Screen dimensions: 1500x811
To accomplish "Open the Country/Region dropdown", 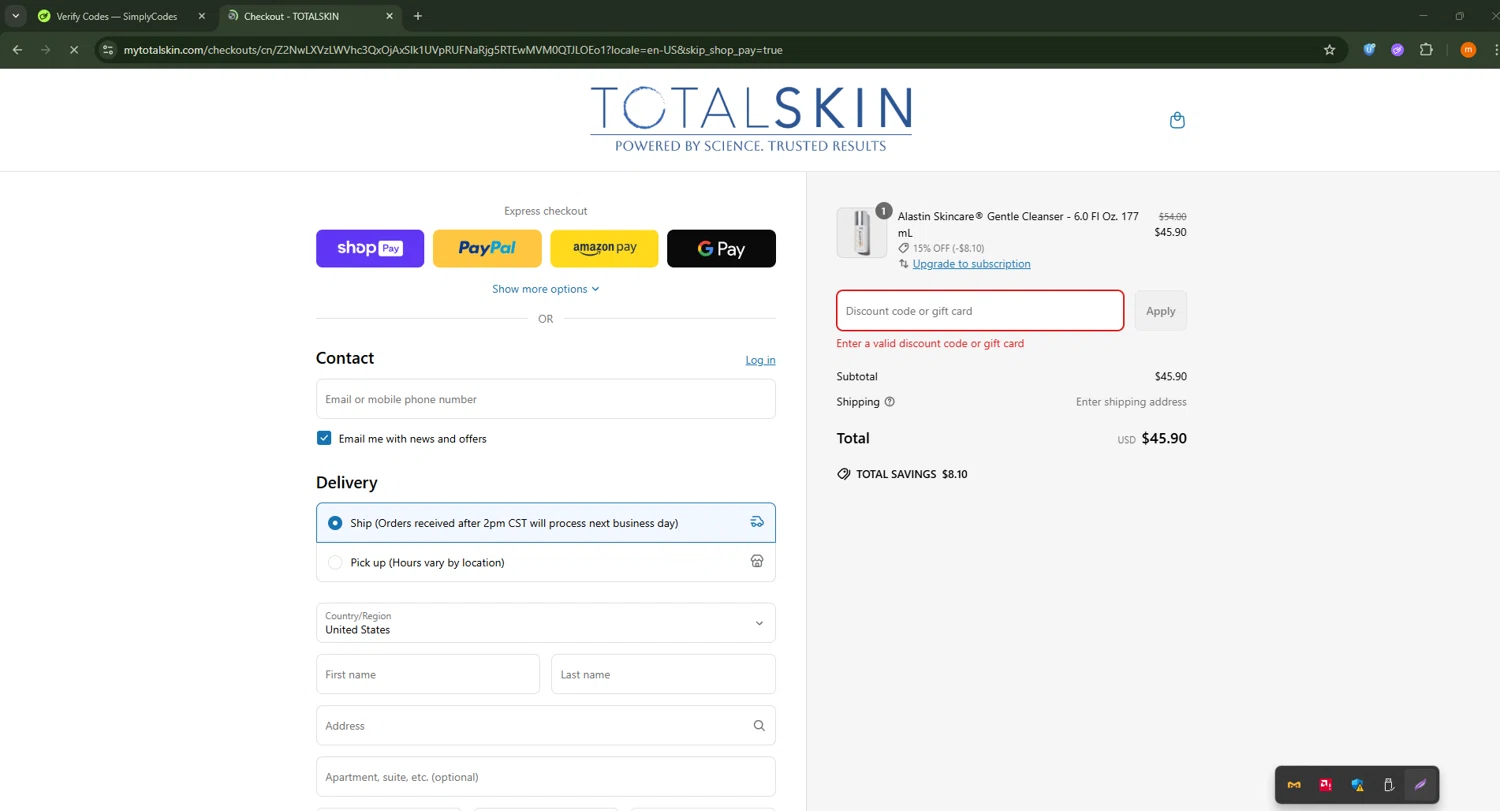I will tap(546, 623).
